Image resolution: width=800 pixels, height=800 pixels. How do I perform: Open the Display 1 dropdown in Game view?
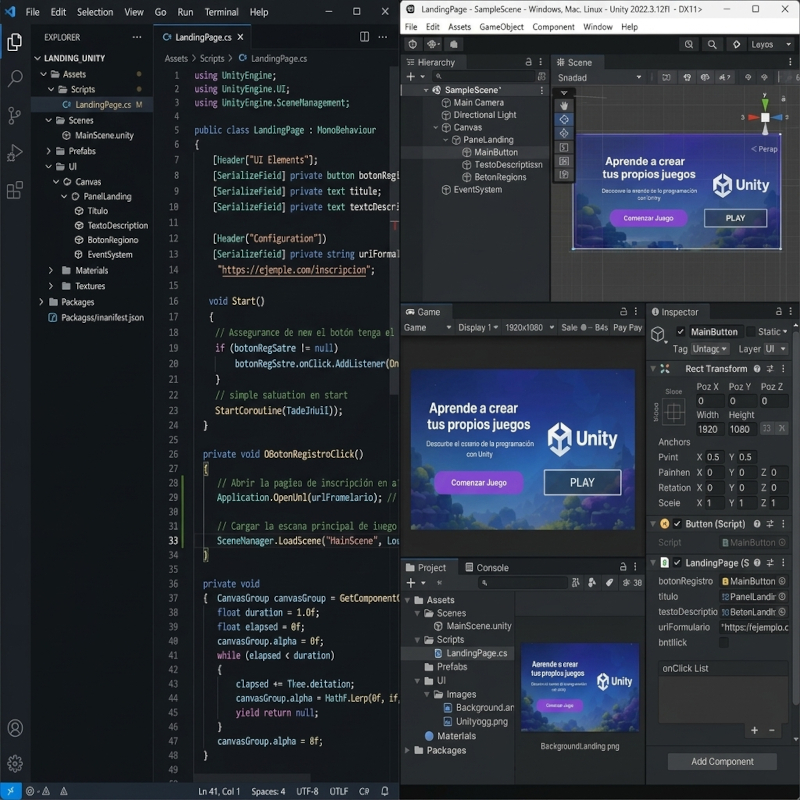(x=478, y=328)
